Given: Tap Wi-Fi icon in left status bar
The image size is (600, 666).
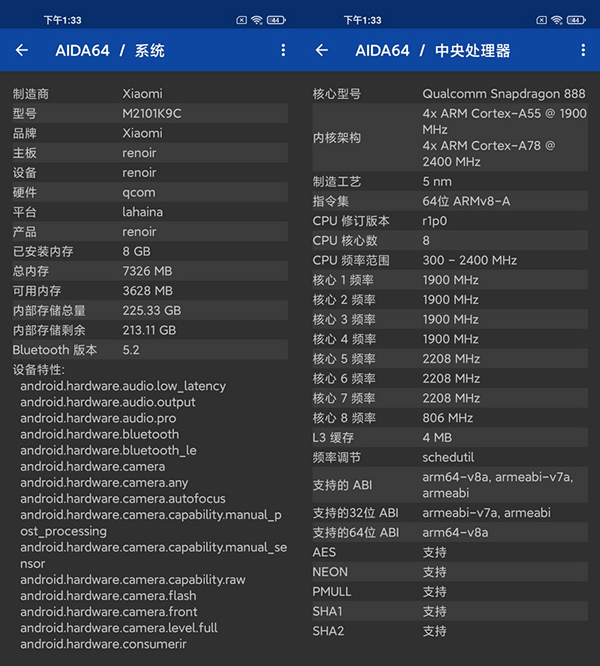Looking at the screenshot, I should point(257,20).
